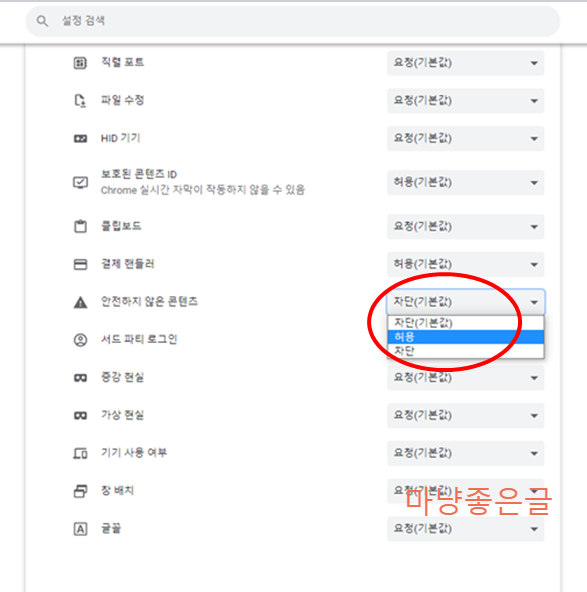The width and height of the screenshot is (587, 592).
Task: Click the 가상 현실 label
Action: pyautogui.click(x=122, y=415)
